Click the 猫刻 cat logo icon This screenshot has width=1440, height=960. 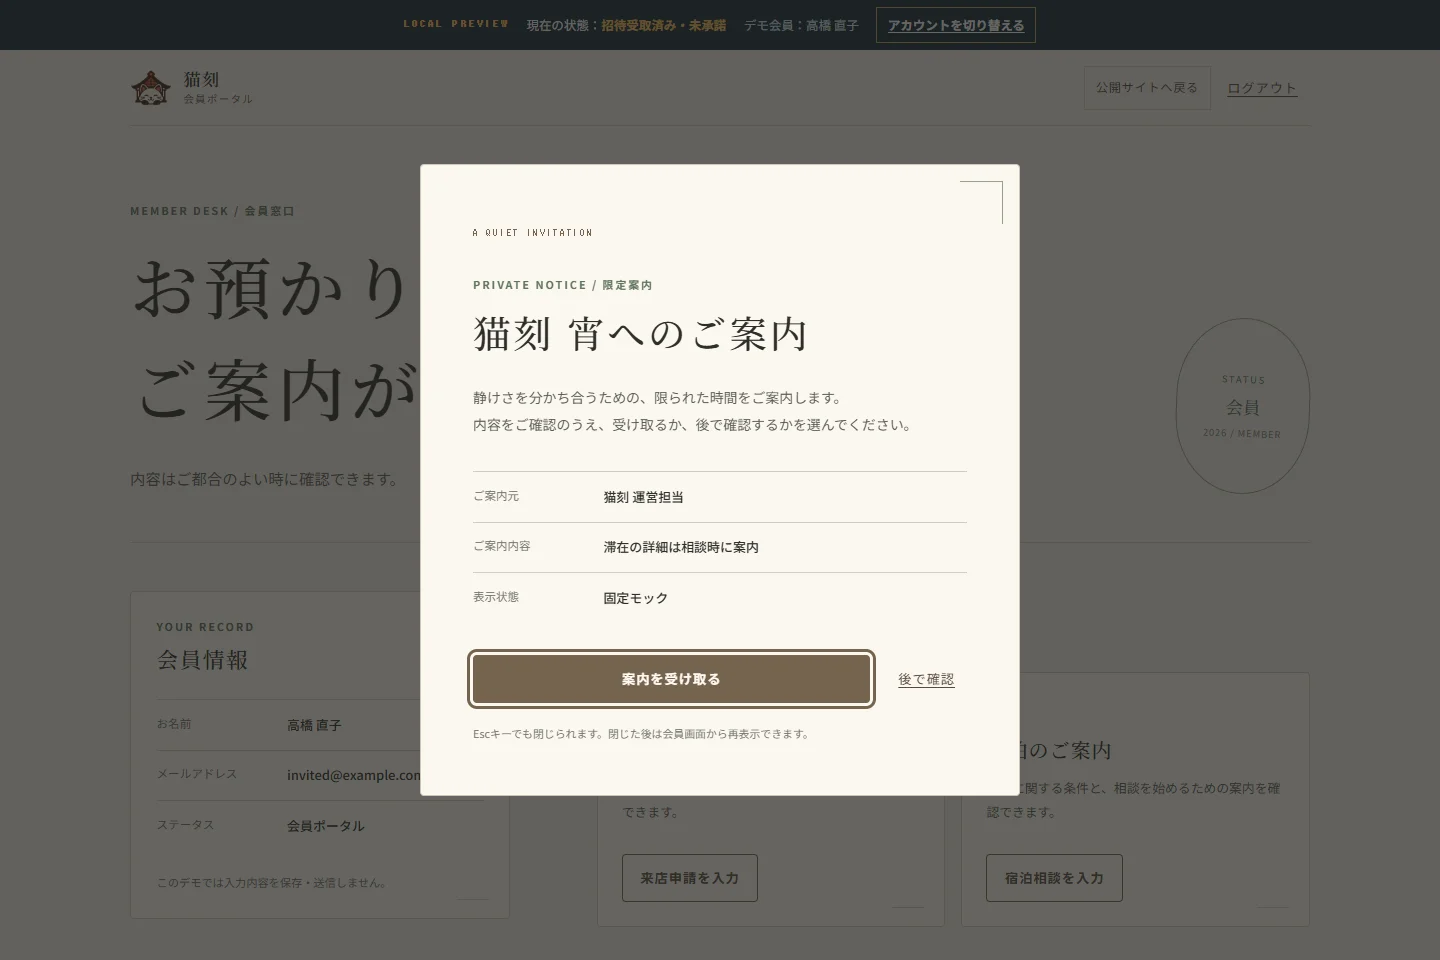pyautogui.click(x=151, y=88)
